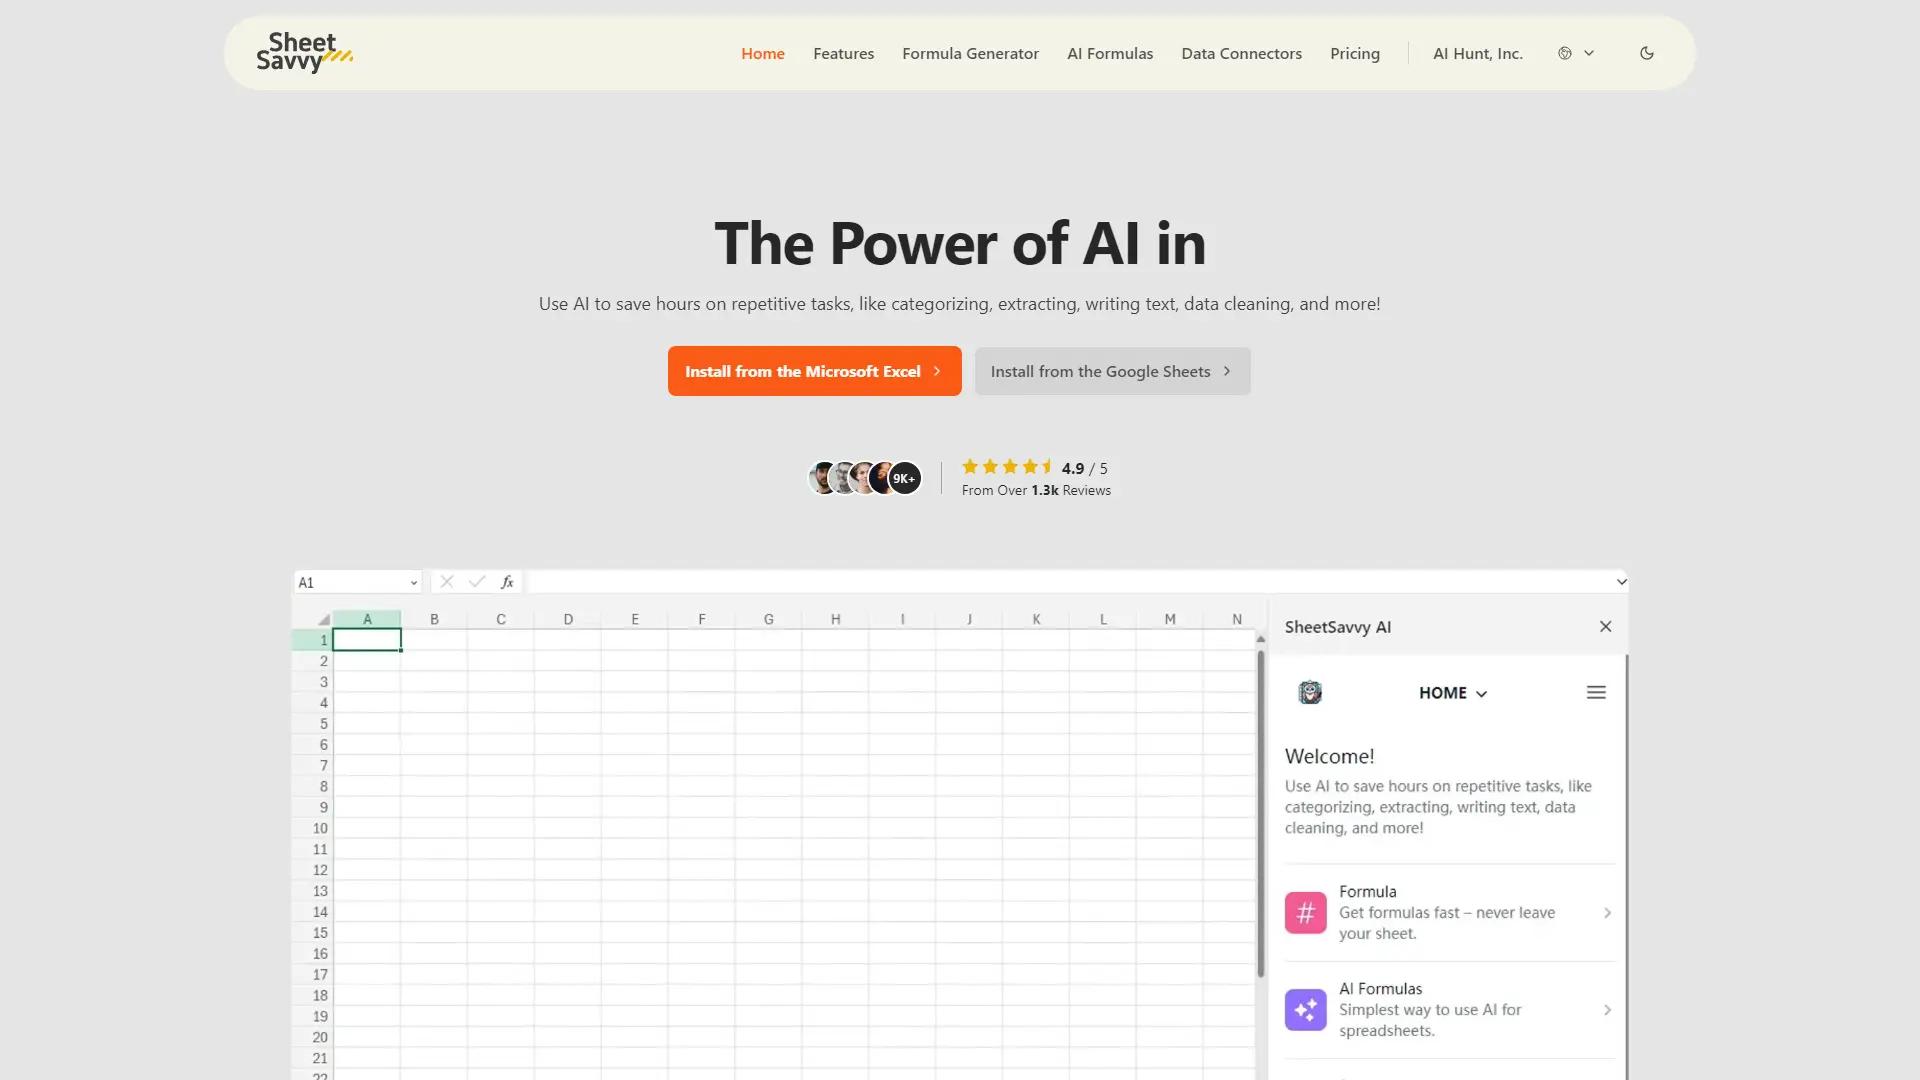The height and width of the screenshot is (1080, 1920).
Task: Click the SheetSavvy panda avatar icon
Action: coord(1310,691)
